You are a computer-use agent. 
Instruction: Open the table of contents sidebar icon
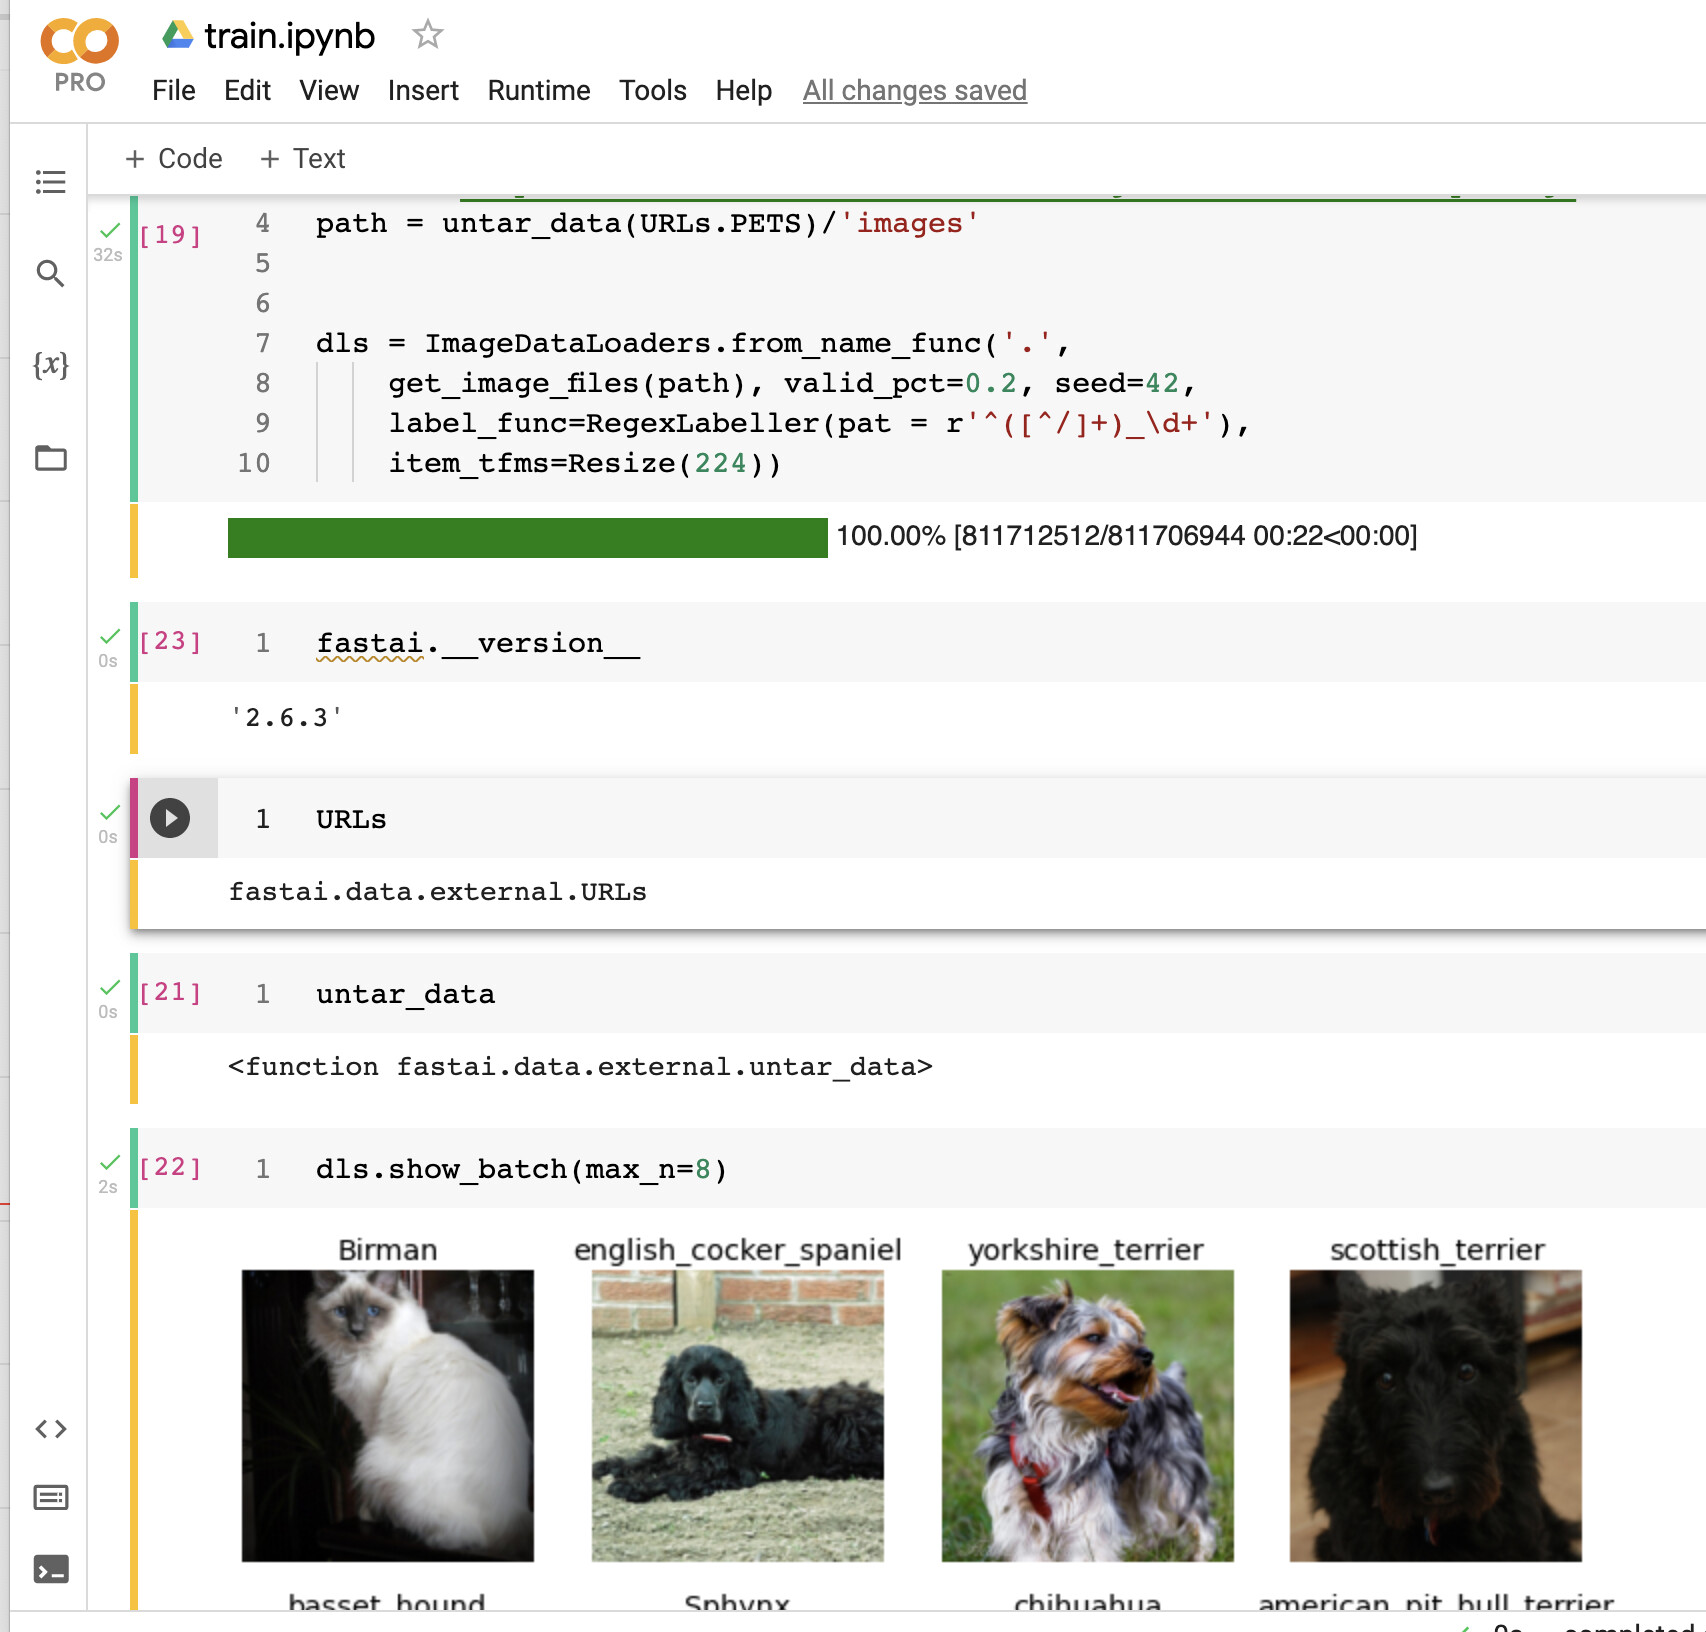pyautogui.click(x=51, y=182)
